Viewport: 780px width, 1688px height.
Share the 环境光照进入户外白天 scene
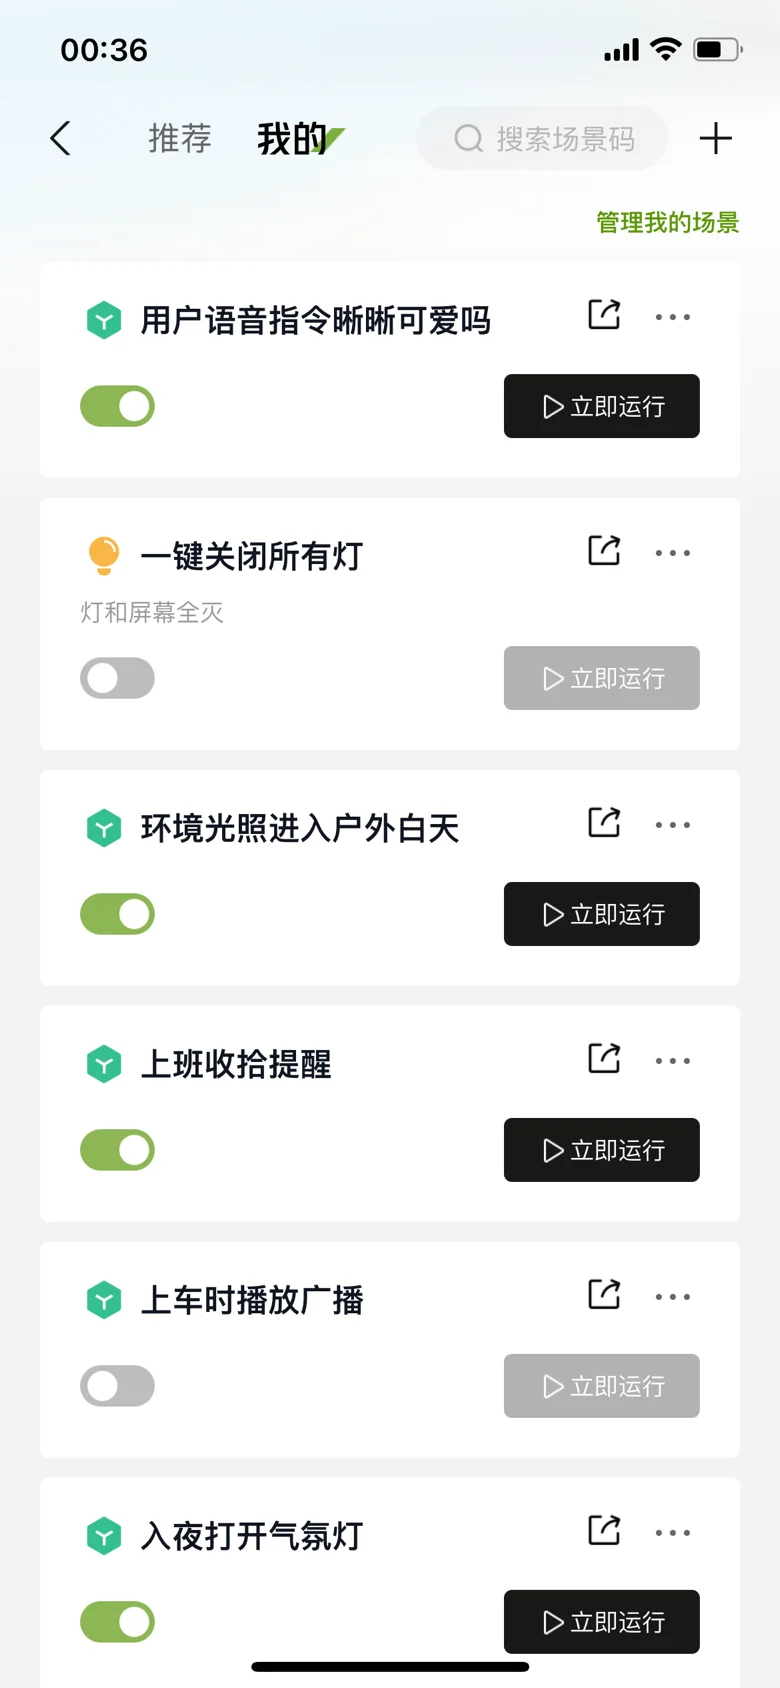pos(604,823)
